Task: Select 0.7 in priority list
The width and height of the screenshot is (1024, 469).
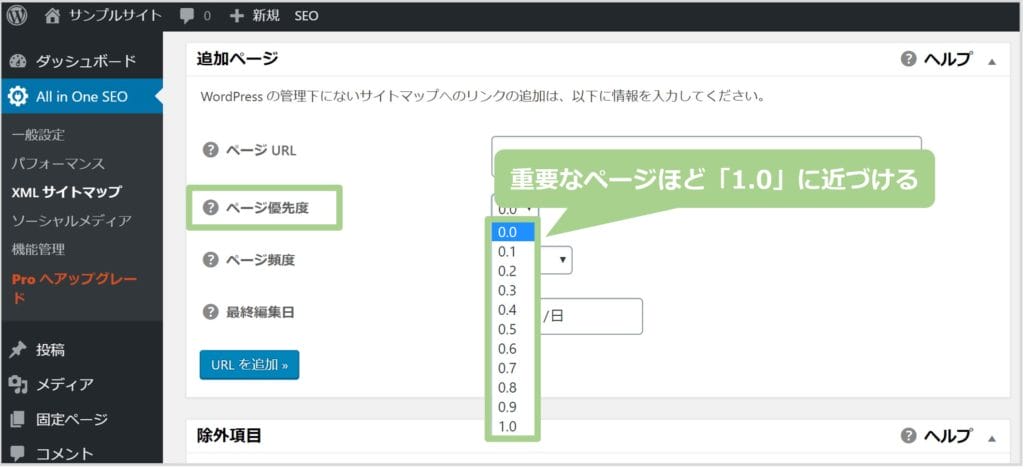Action: (513, 368)
